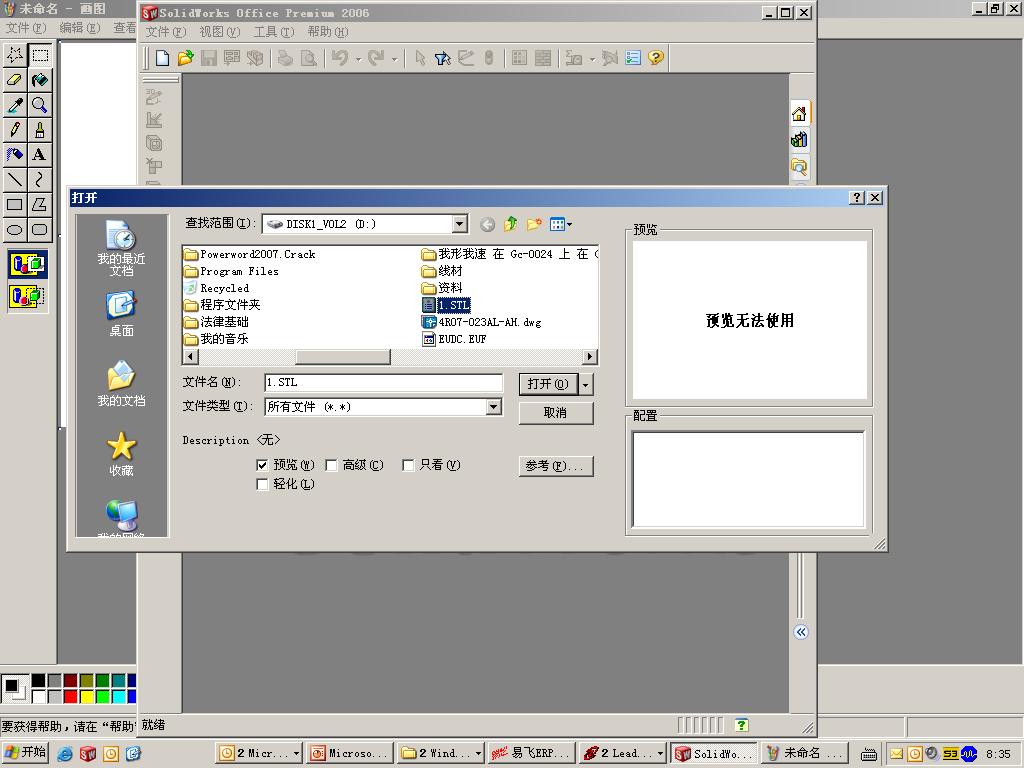1024x768 pixels.
Task: Select the Fill bucket tool in Paint
Action: coord(39,80)
